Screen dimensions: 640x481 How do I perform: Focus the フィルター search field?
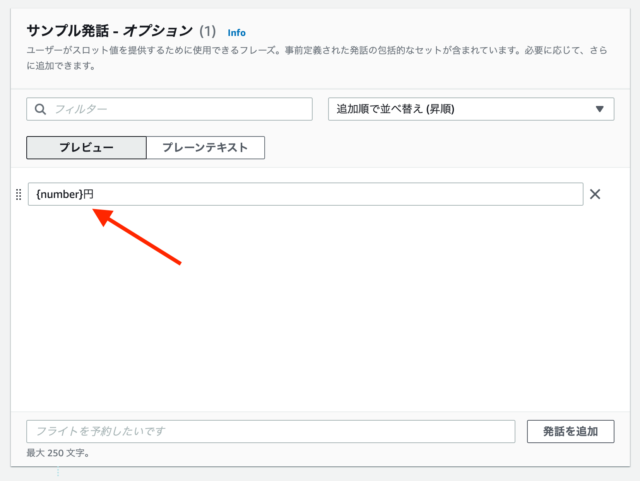[180, 109]
